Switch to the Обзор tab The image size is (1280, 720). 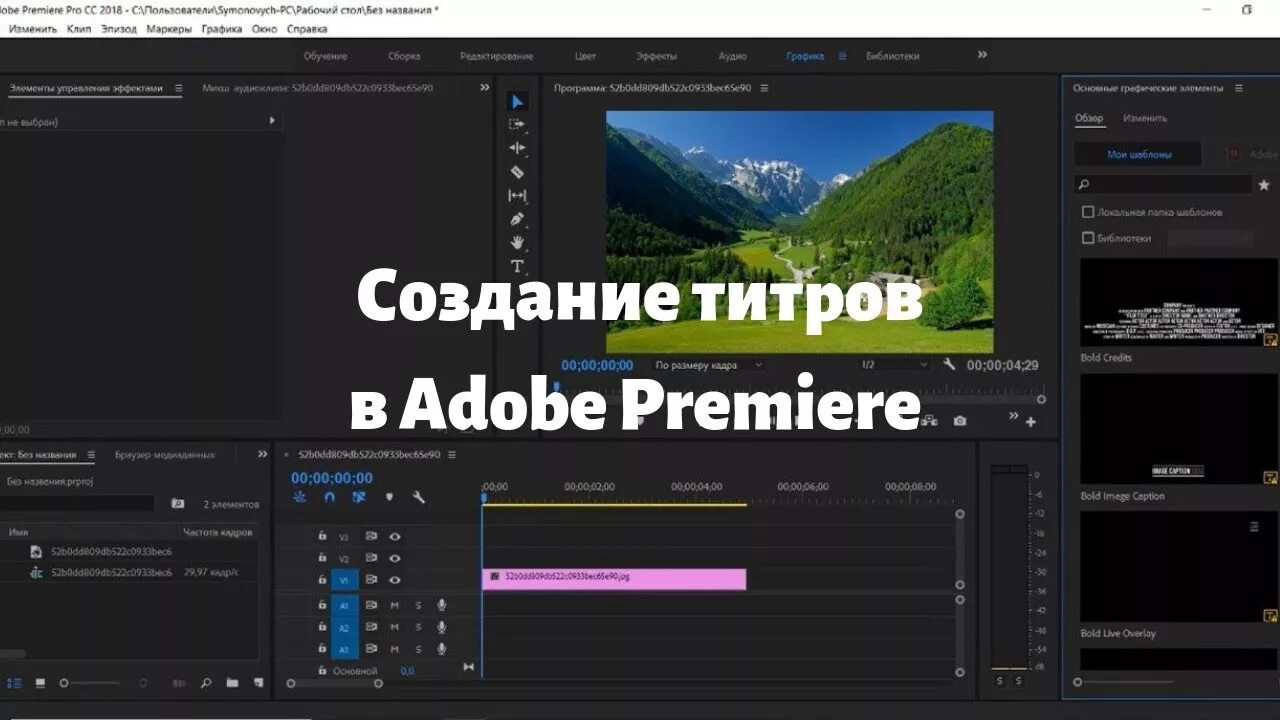pyautogui.click(x=1089, y=118)
